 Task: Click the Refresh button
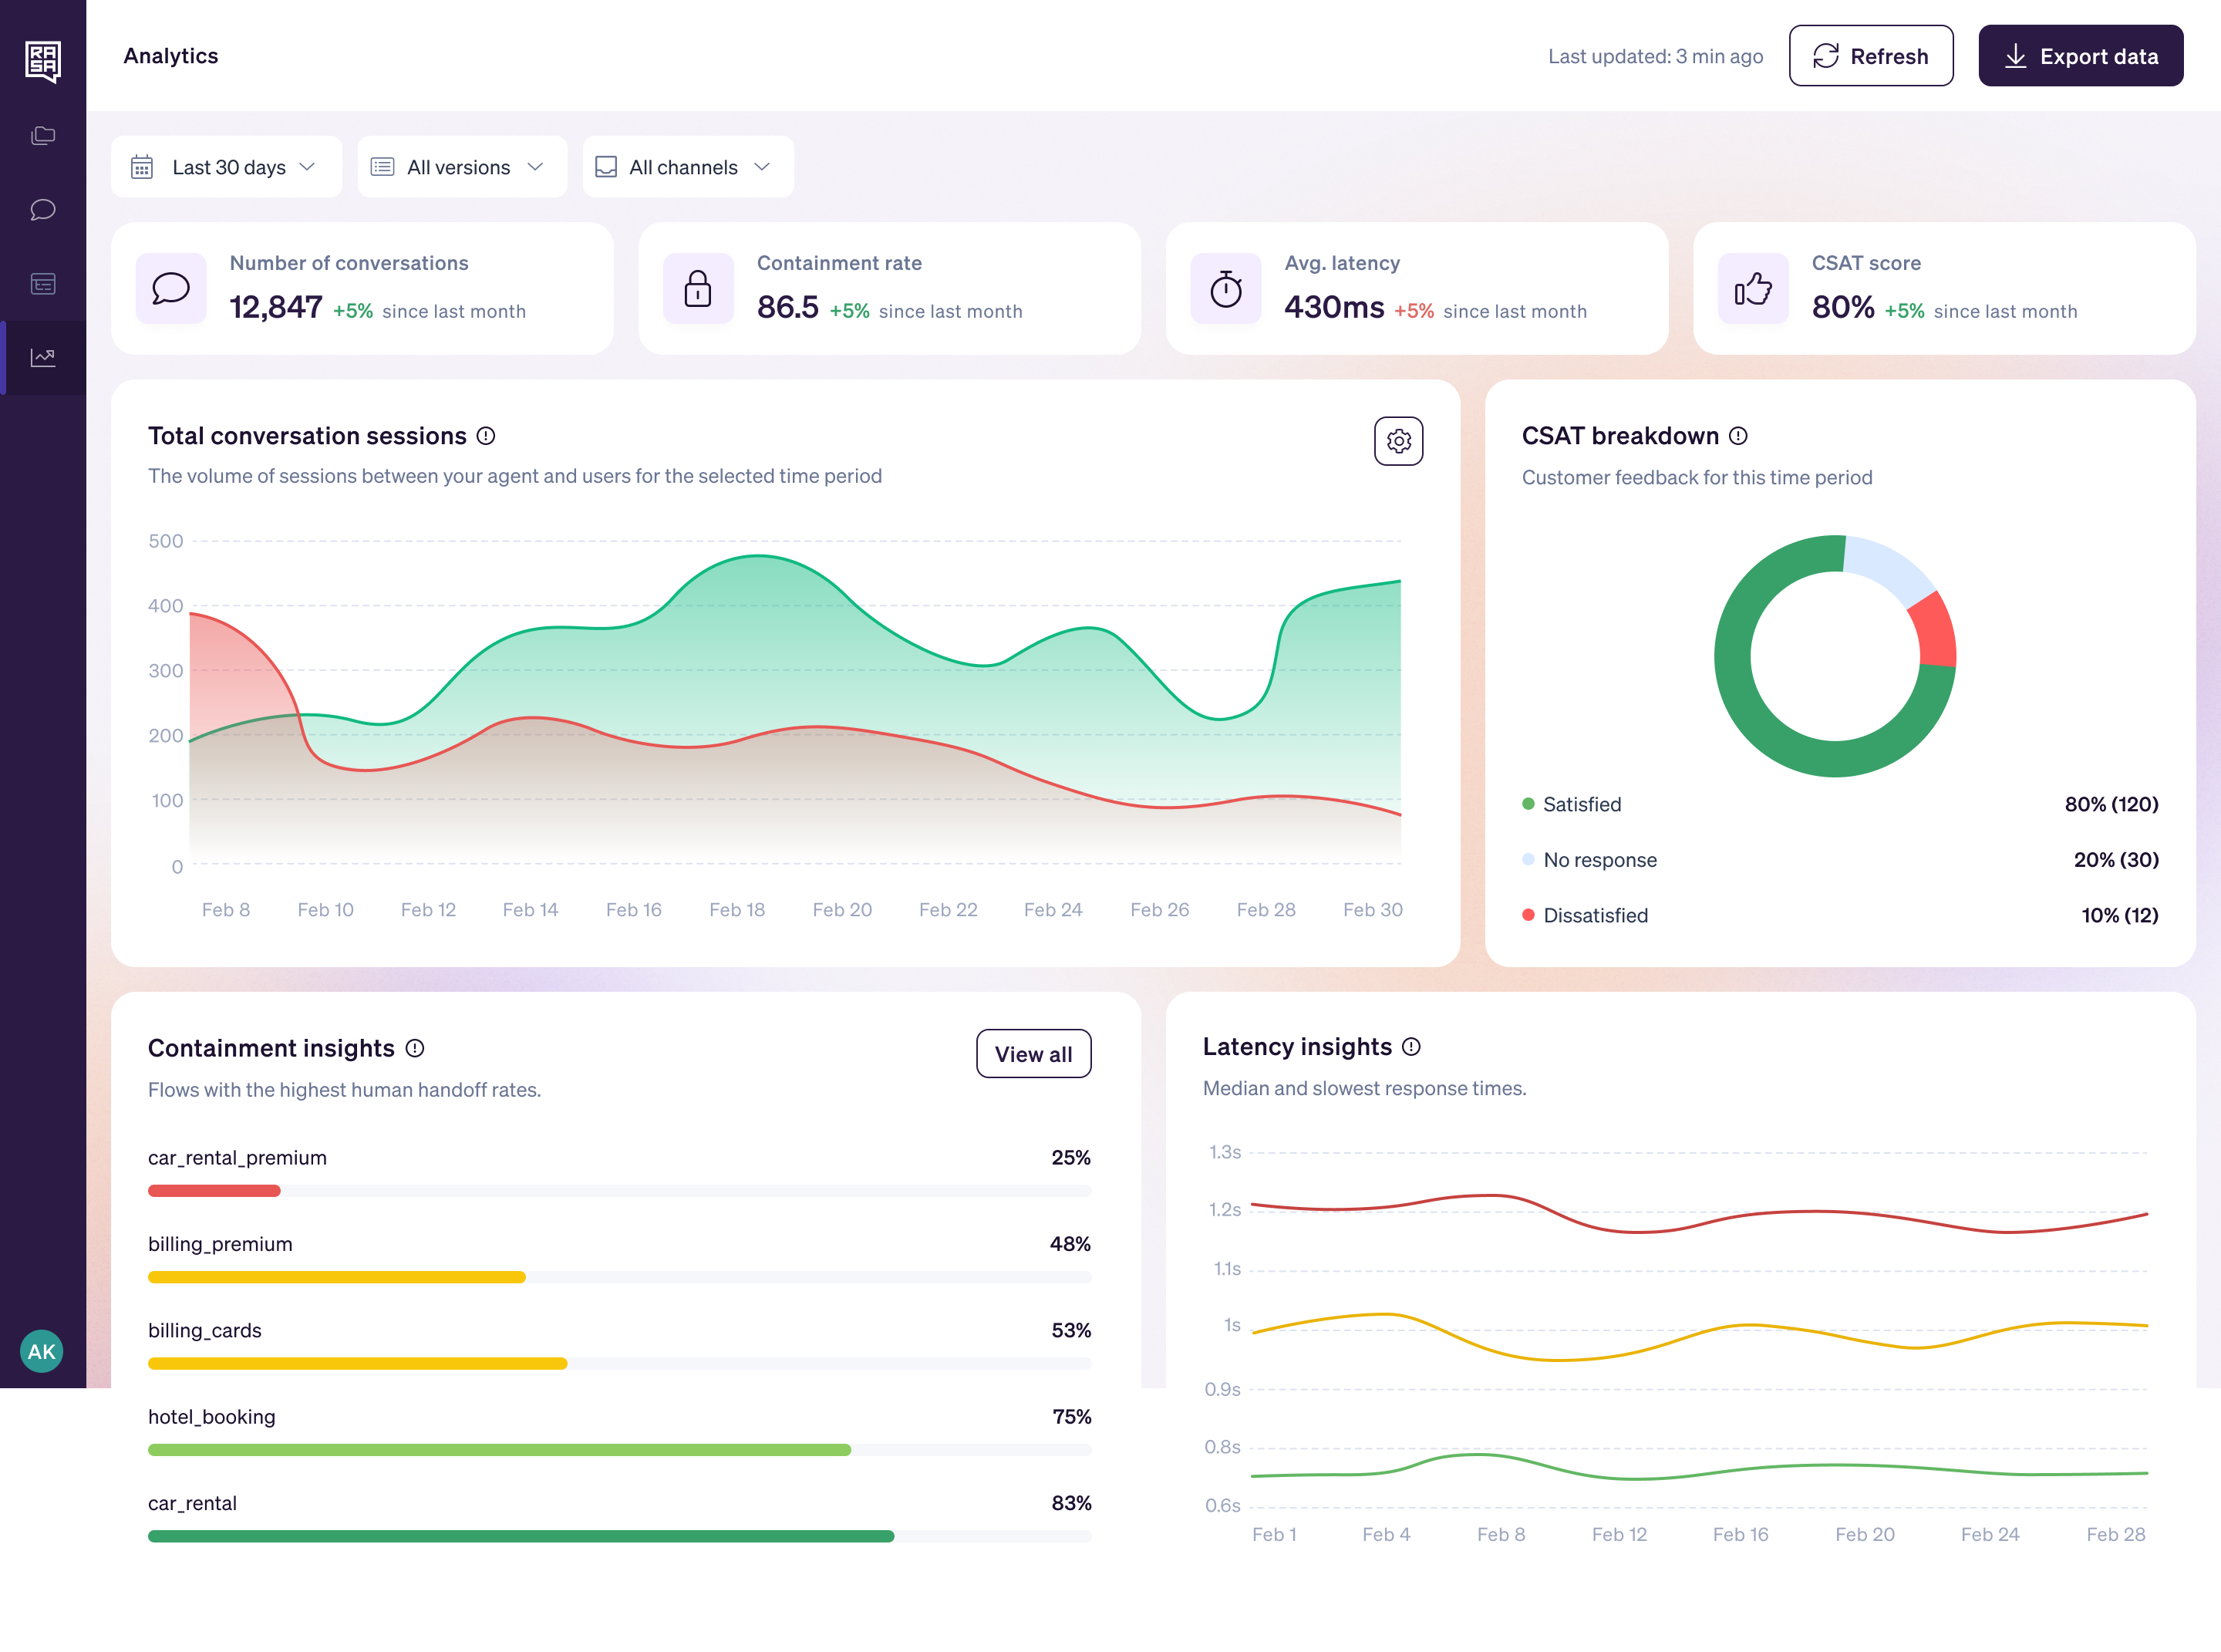(1870, 56)
